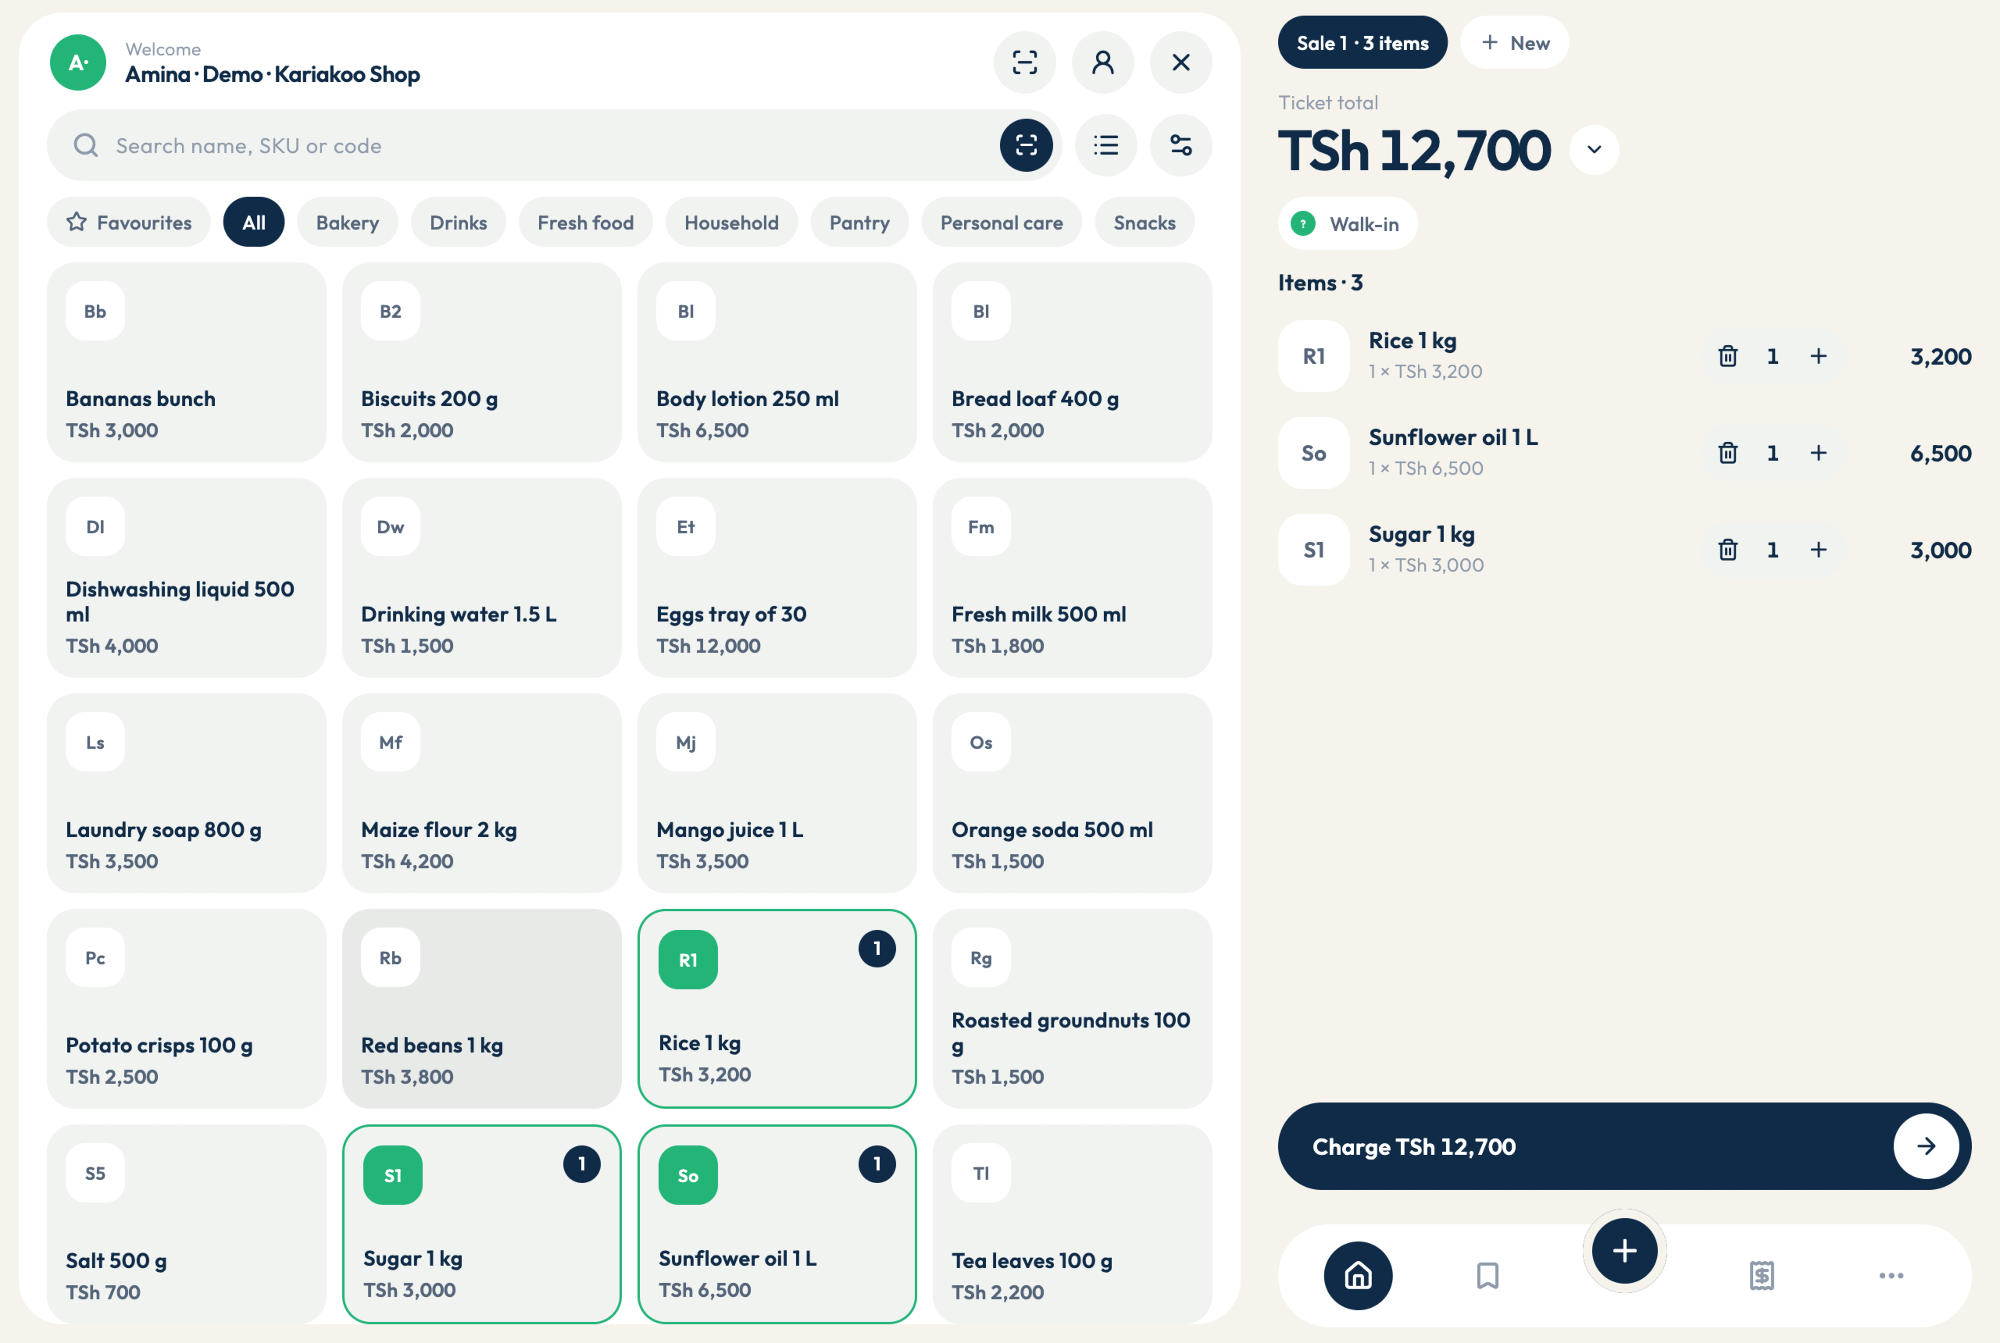Start a New sale ticket
The image size is (2000, 1343).
pos(1515,43)
